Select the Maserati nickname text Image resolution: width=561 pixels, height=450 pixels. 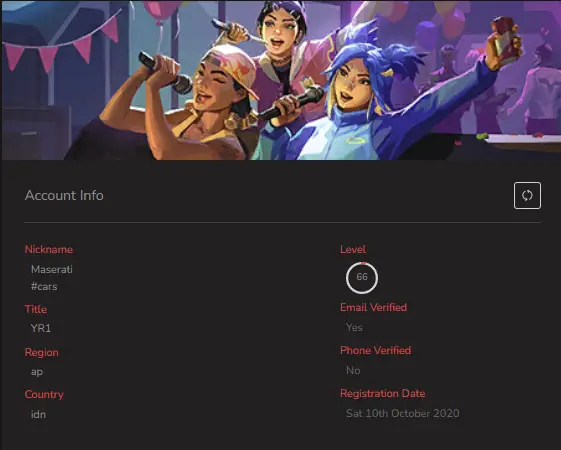coord(52,269)
